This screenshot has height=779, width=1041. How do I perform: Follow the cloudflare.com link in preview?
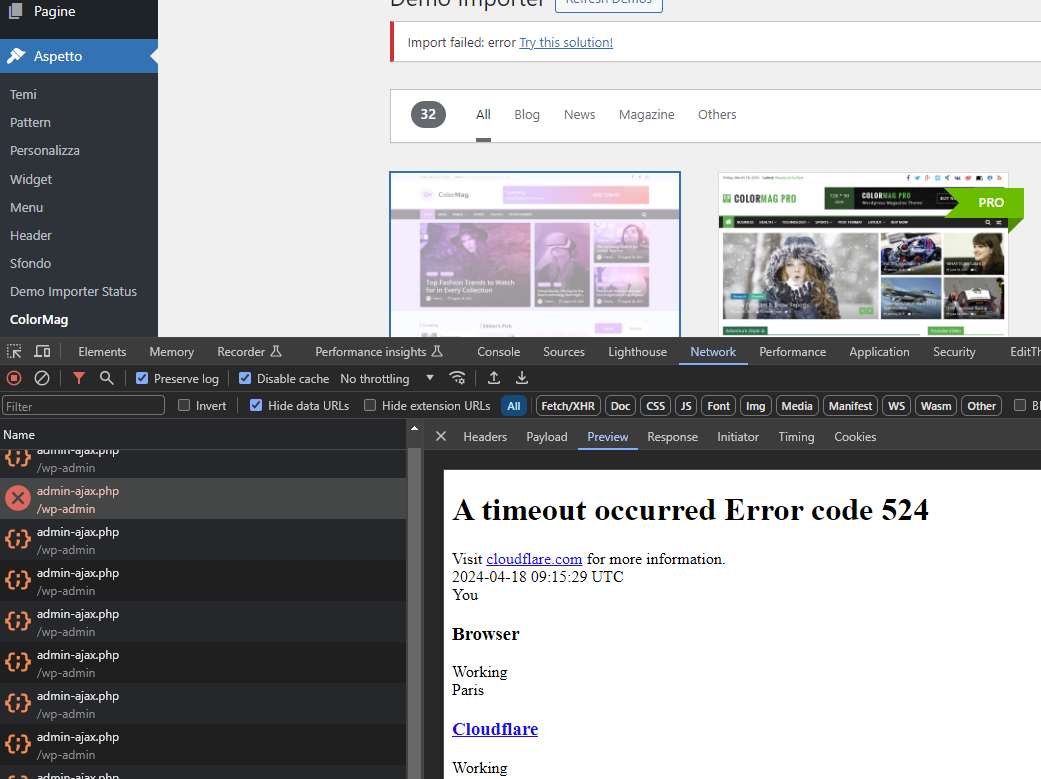point(534,559)
